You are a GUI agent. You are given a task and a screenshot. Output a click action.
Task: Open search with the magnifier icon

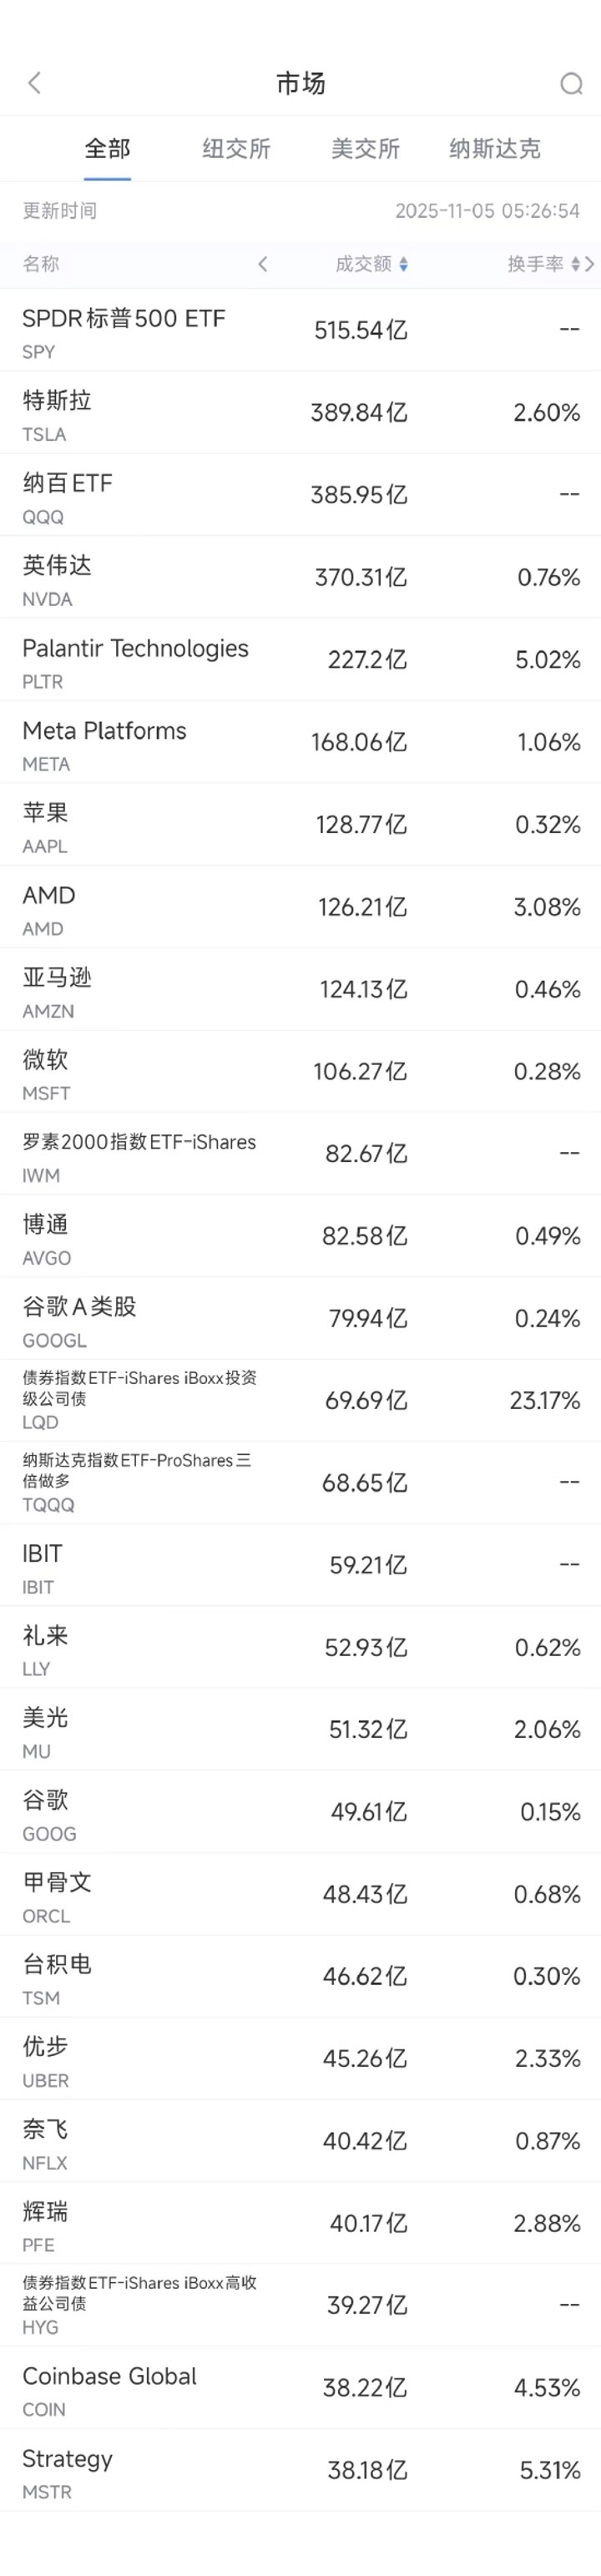tap(570, 83)
